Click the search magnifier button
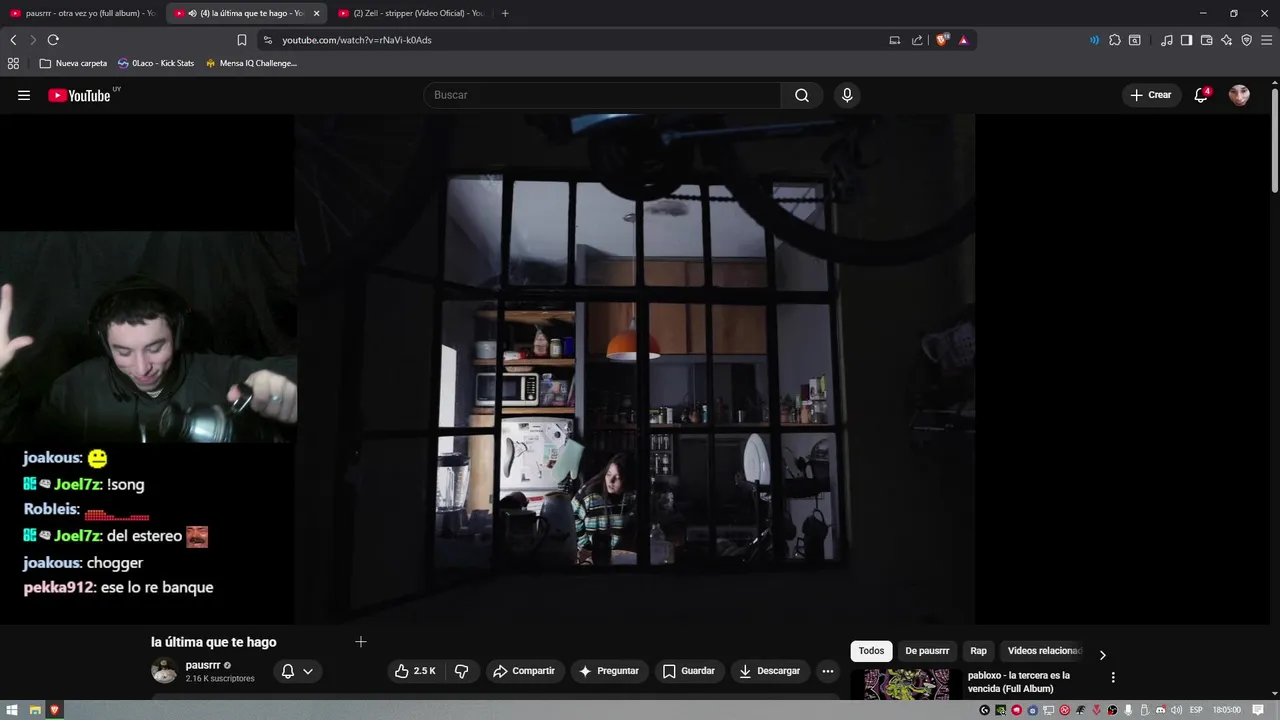 [802, 95]
